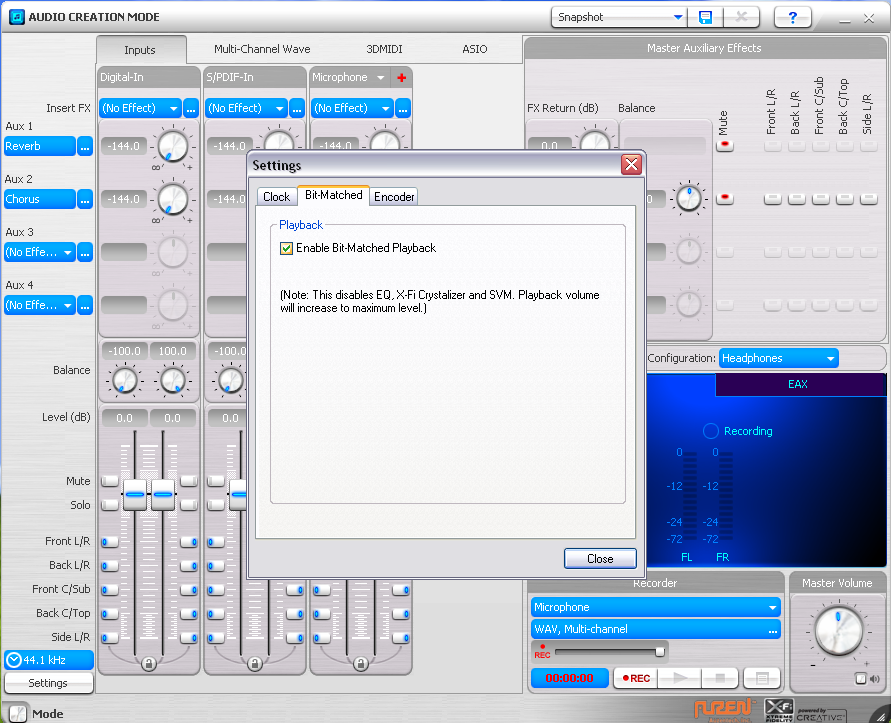Click the Settings button below sample rate
The image size is (891, 723).
pos(48,683)
